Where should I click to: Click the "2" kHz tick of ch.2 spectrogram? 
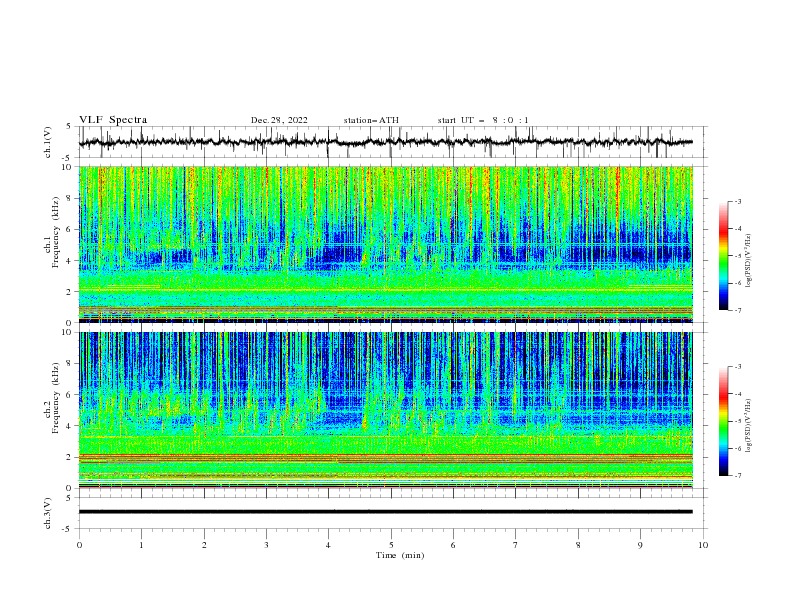pos(70,457)
